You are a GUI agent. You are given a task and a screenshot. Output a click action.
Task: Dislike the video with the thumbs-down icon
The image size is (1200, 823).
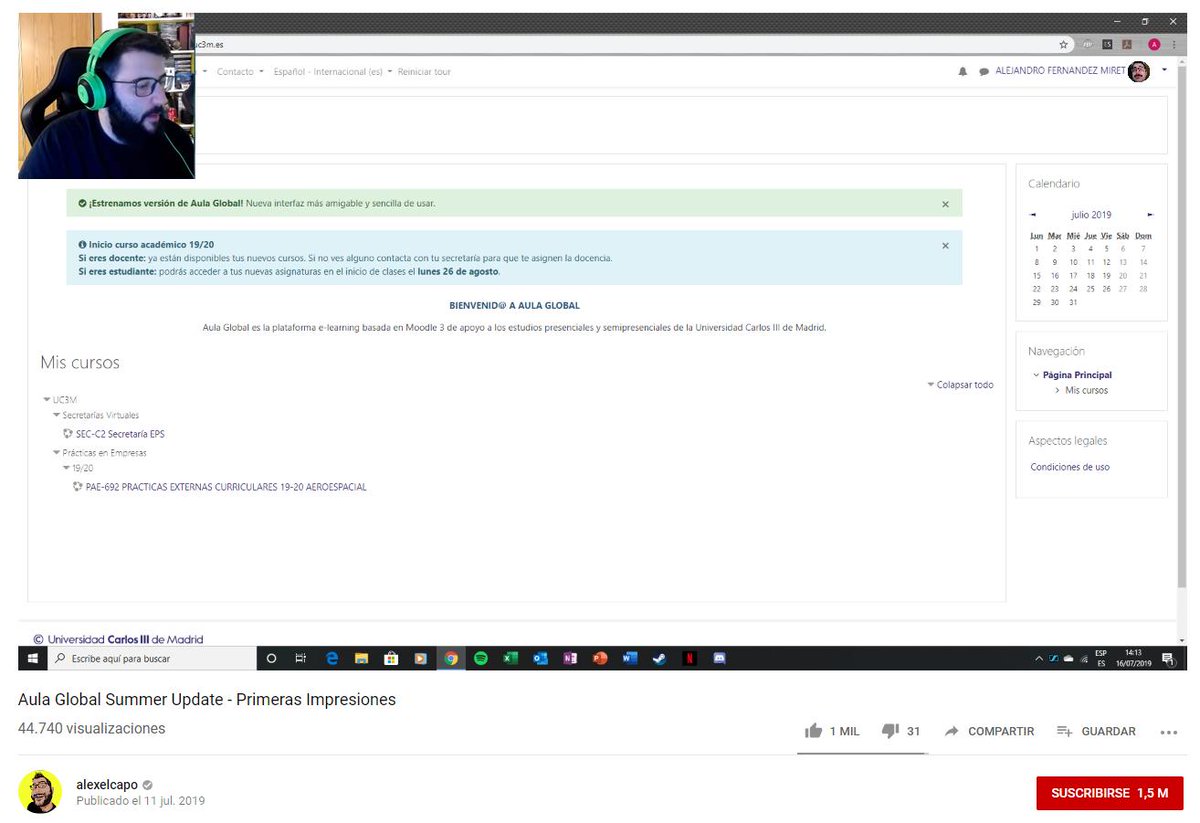coord(890,731)
